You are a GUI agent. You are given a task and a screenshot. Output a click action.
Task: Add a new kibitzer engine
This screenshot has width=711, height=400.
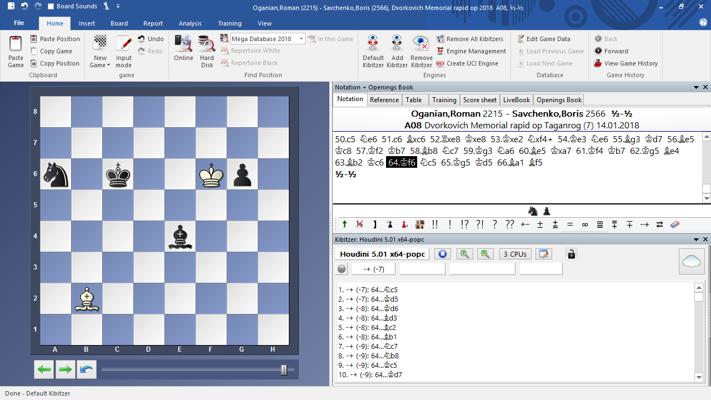397,49
